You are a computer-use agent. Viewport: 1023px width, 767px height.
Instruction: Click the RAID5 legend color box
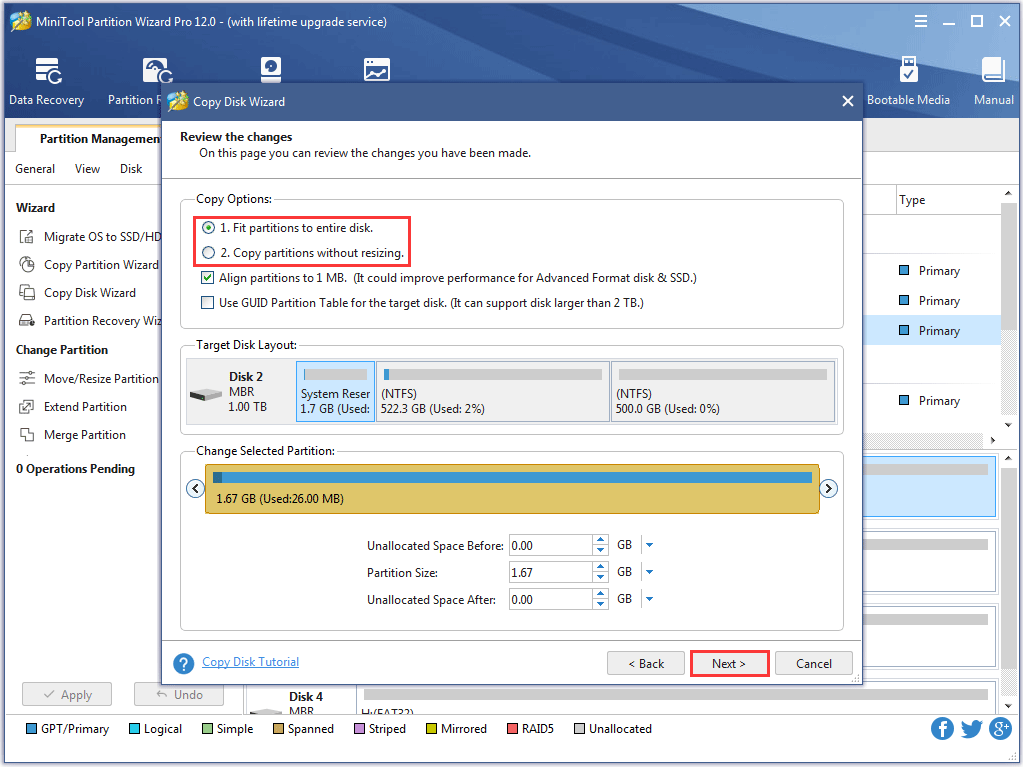coord(512,729)
